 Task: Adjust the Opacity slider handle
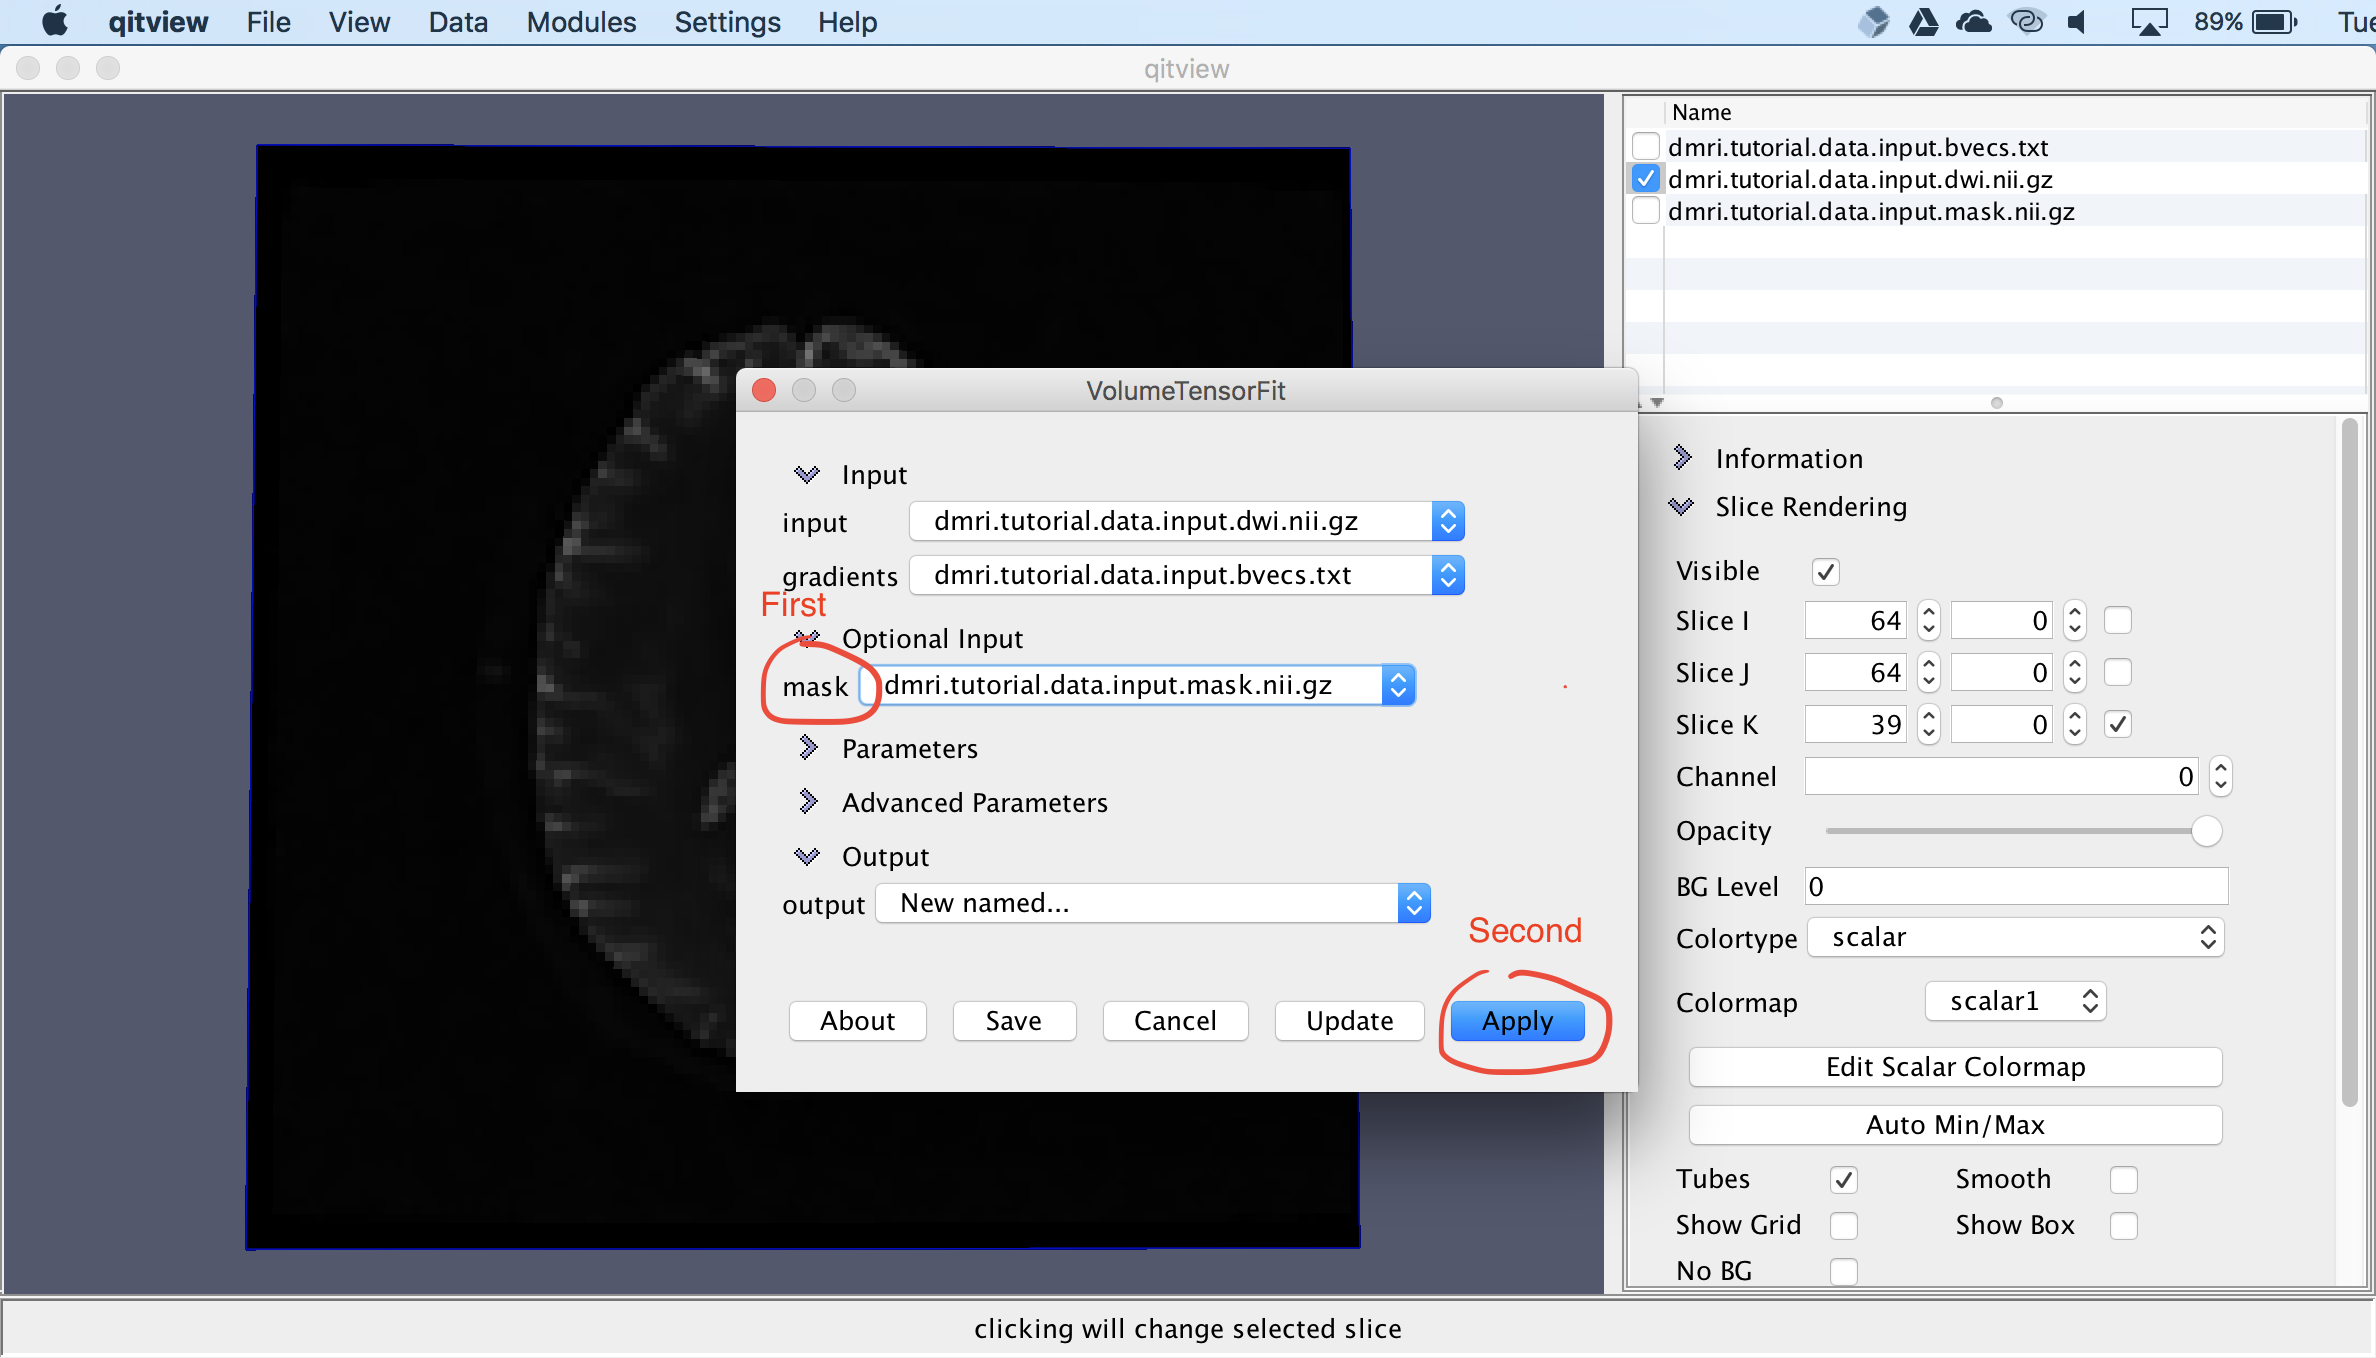(2206, 831)
